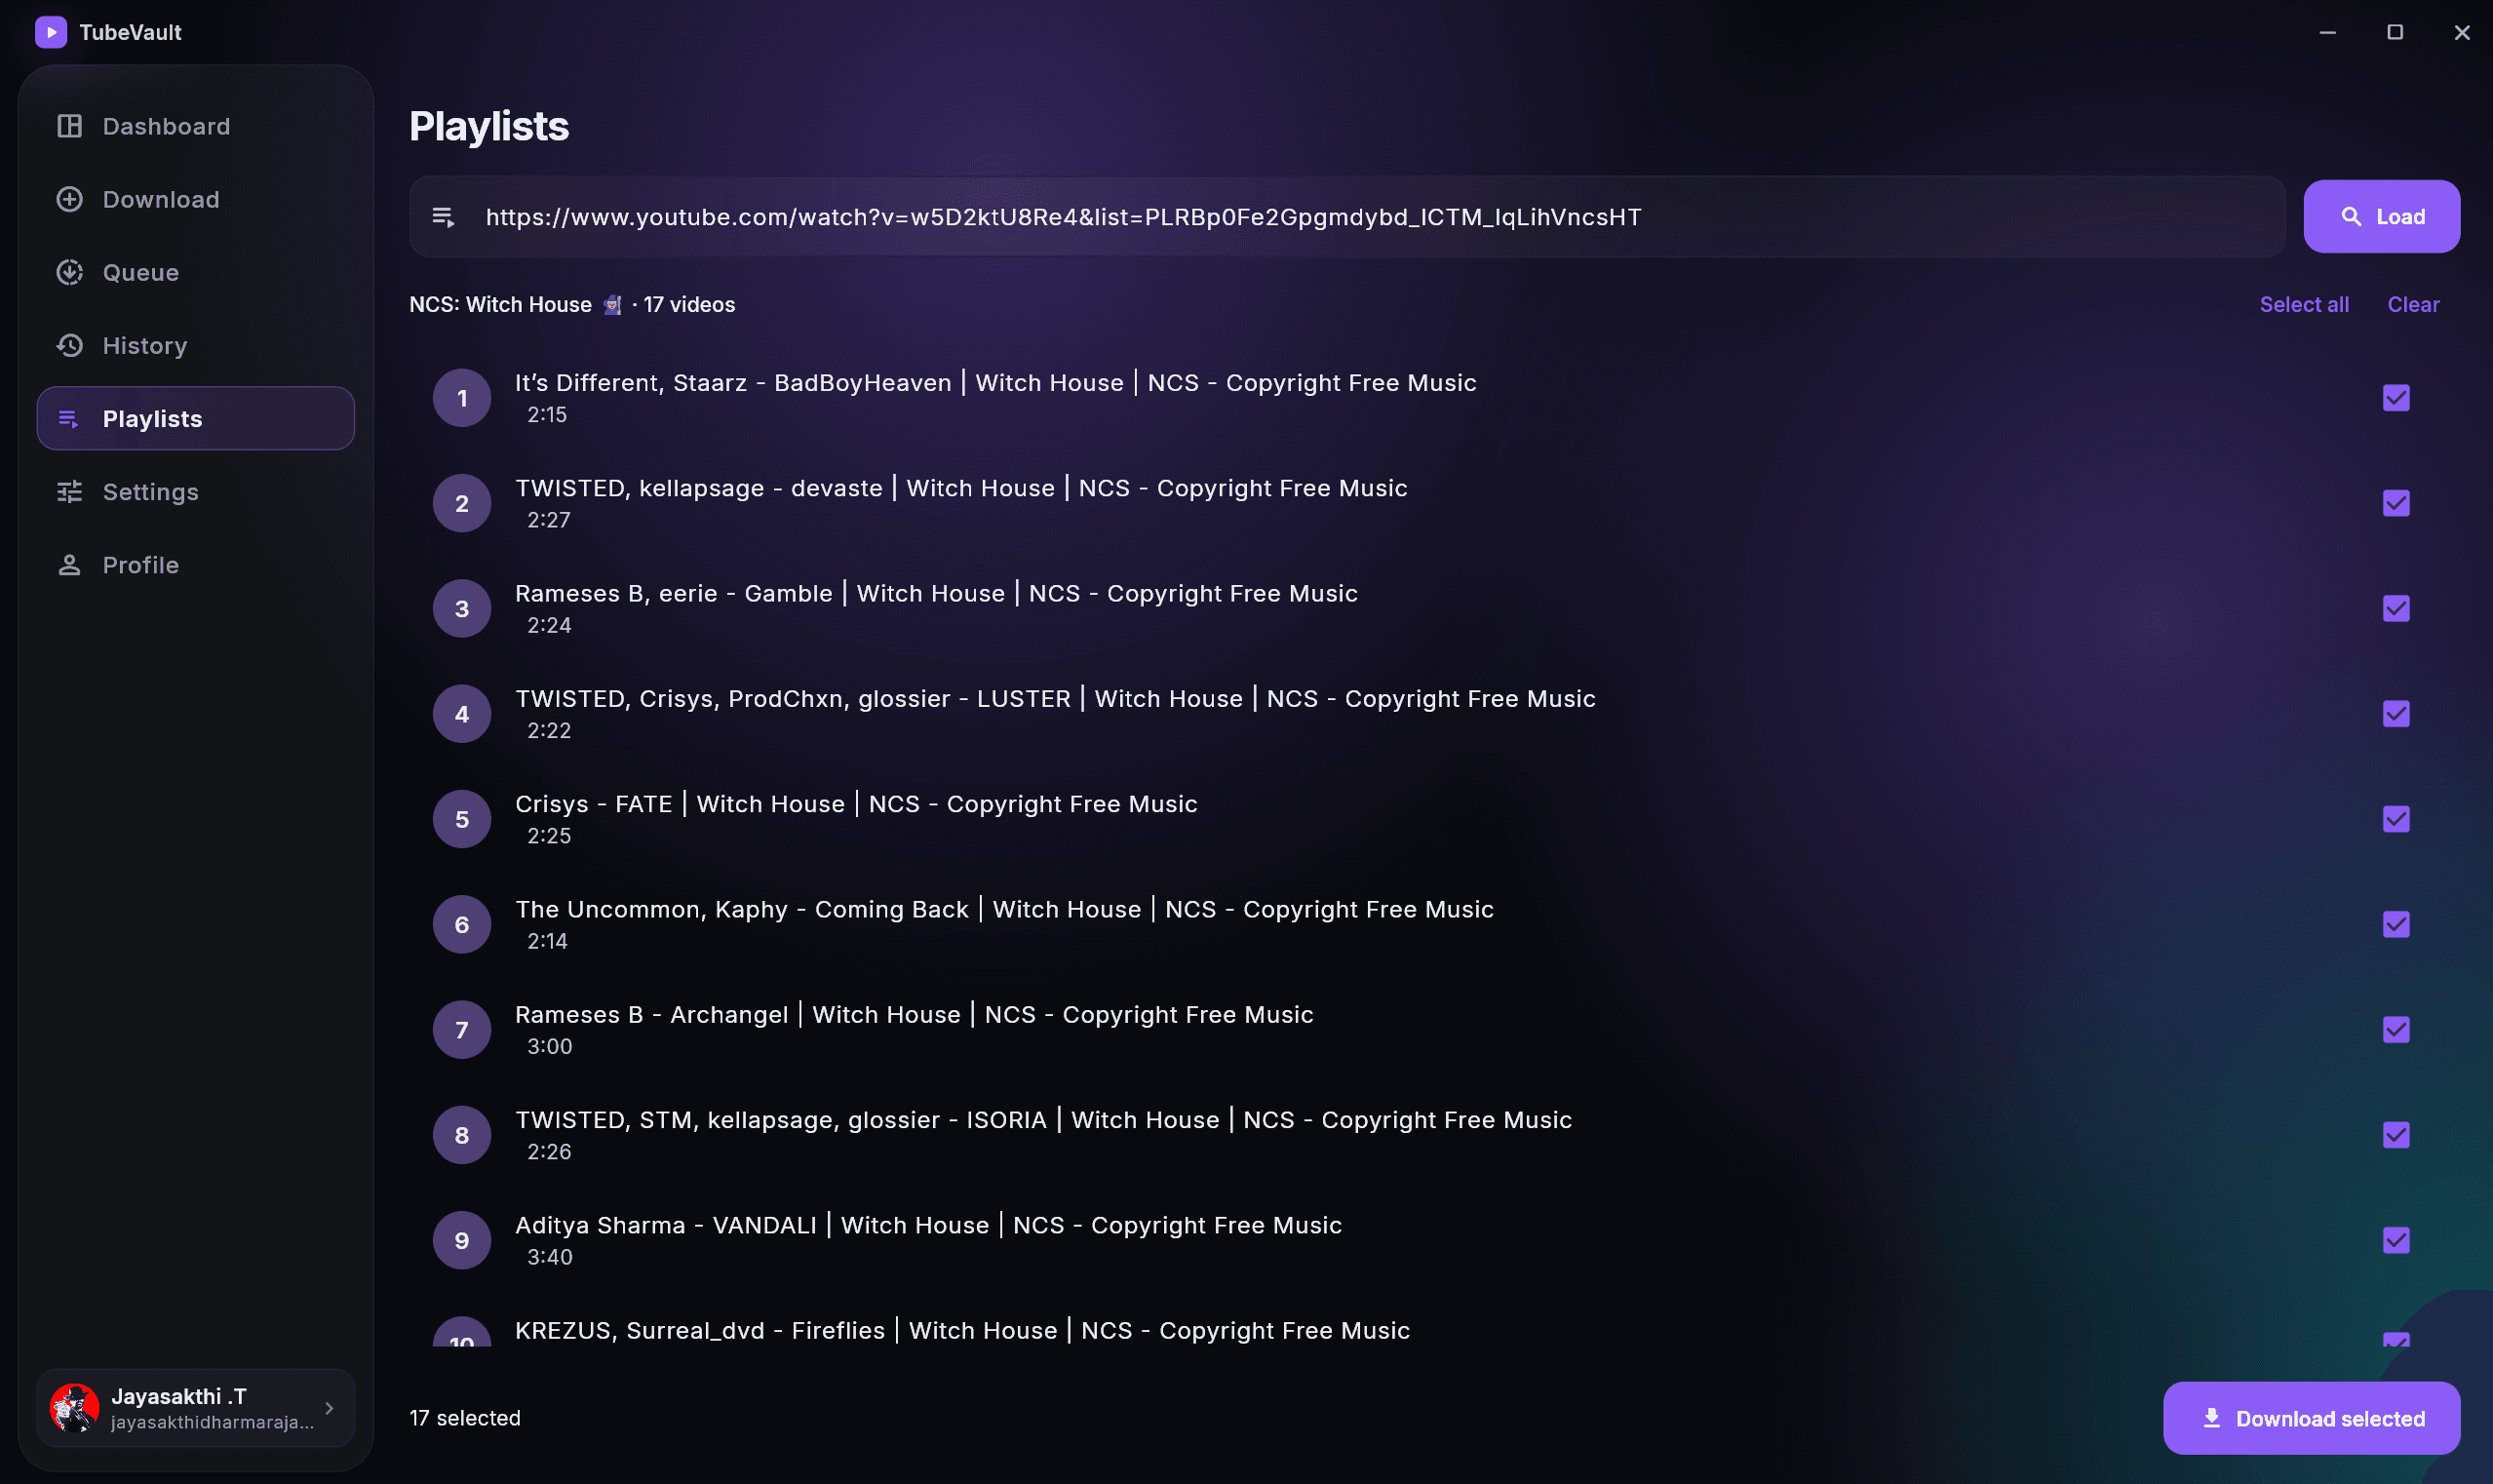
Task: Open the Settings page
Action: (196, 491)
